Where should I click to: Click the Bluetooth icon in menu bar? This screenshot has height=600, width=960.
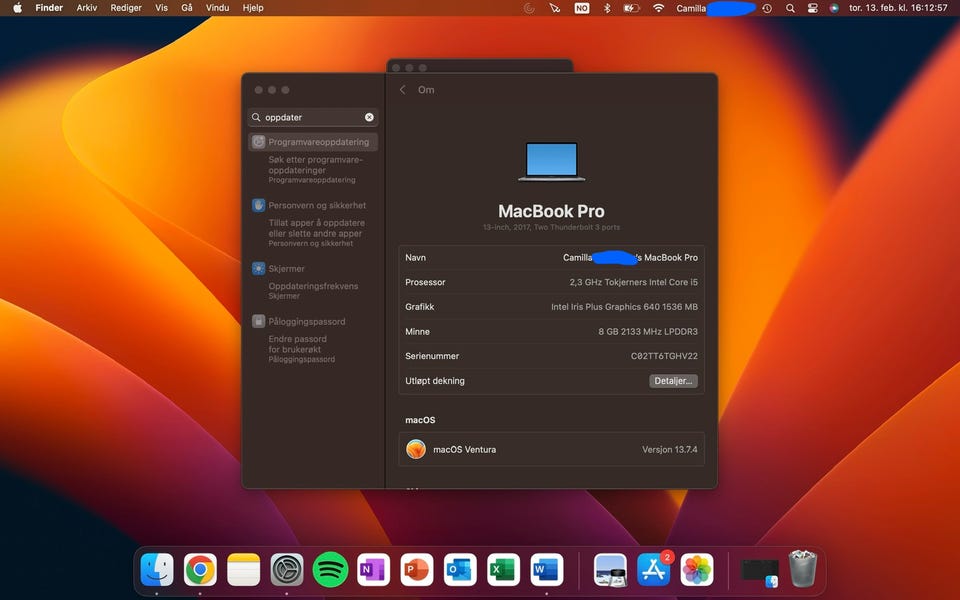pos(606,8)
